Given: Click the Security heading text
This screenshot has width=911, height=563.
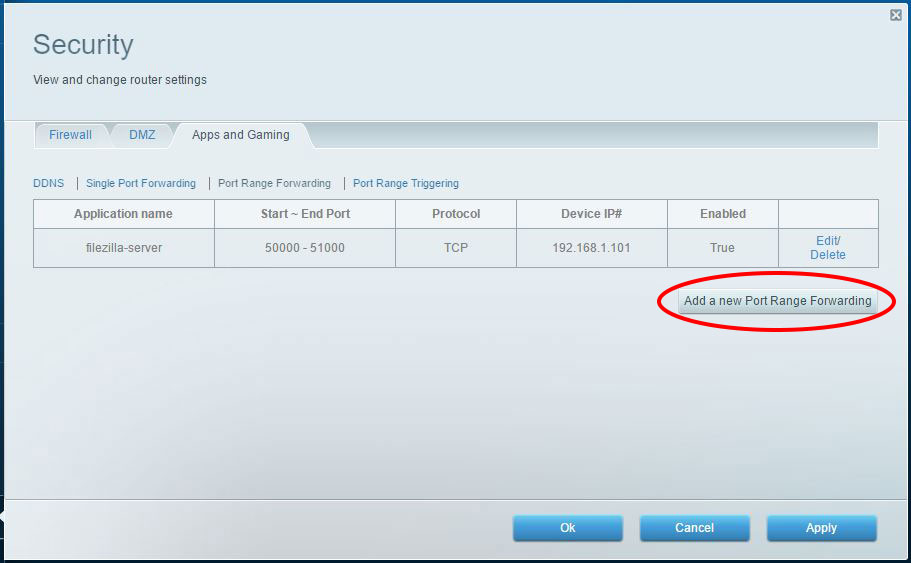Looking at the screenshot, I should tap(83, 45).
